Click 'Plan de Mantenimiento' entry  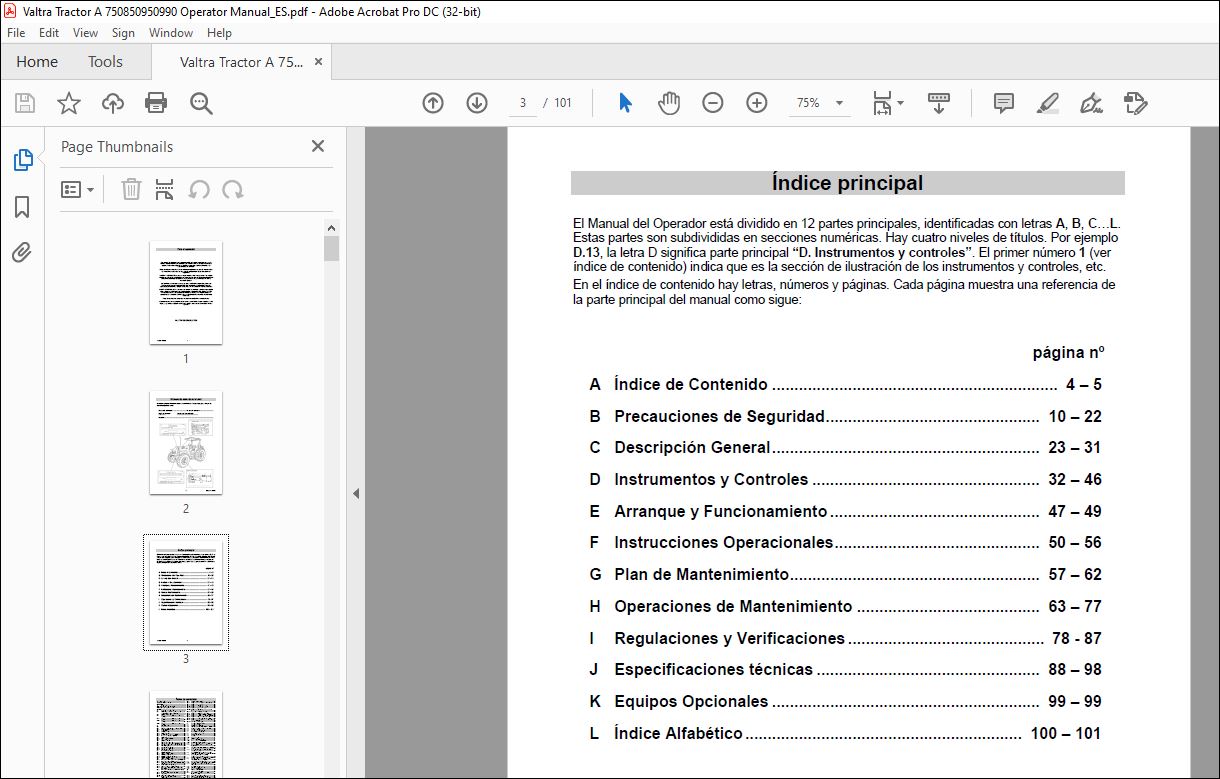[845, 574]
